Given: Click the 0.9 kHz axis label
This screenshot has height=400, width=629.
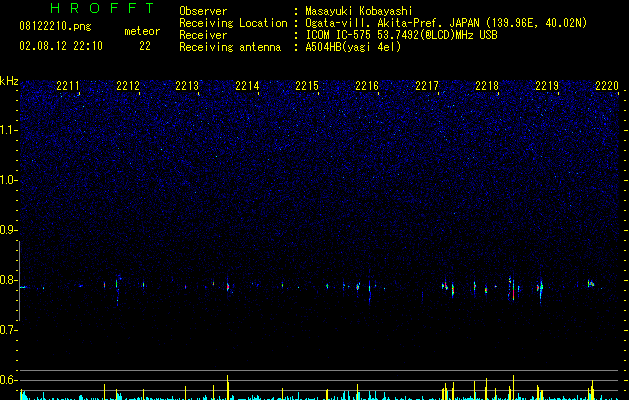Looking at the screenshot, I should [9, 230].
